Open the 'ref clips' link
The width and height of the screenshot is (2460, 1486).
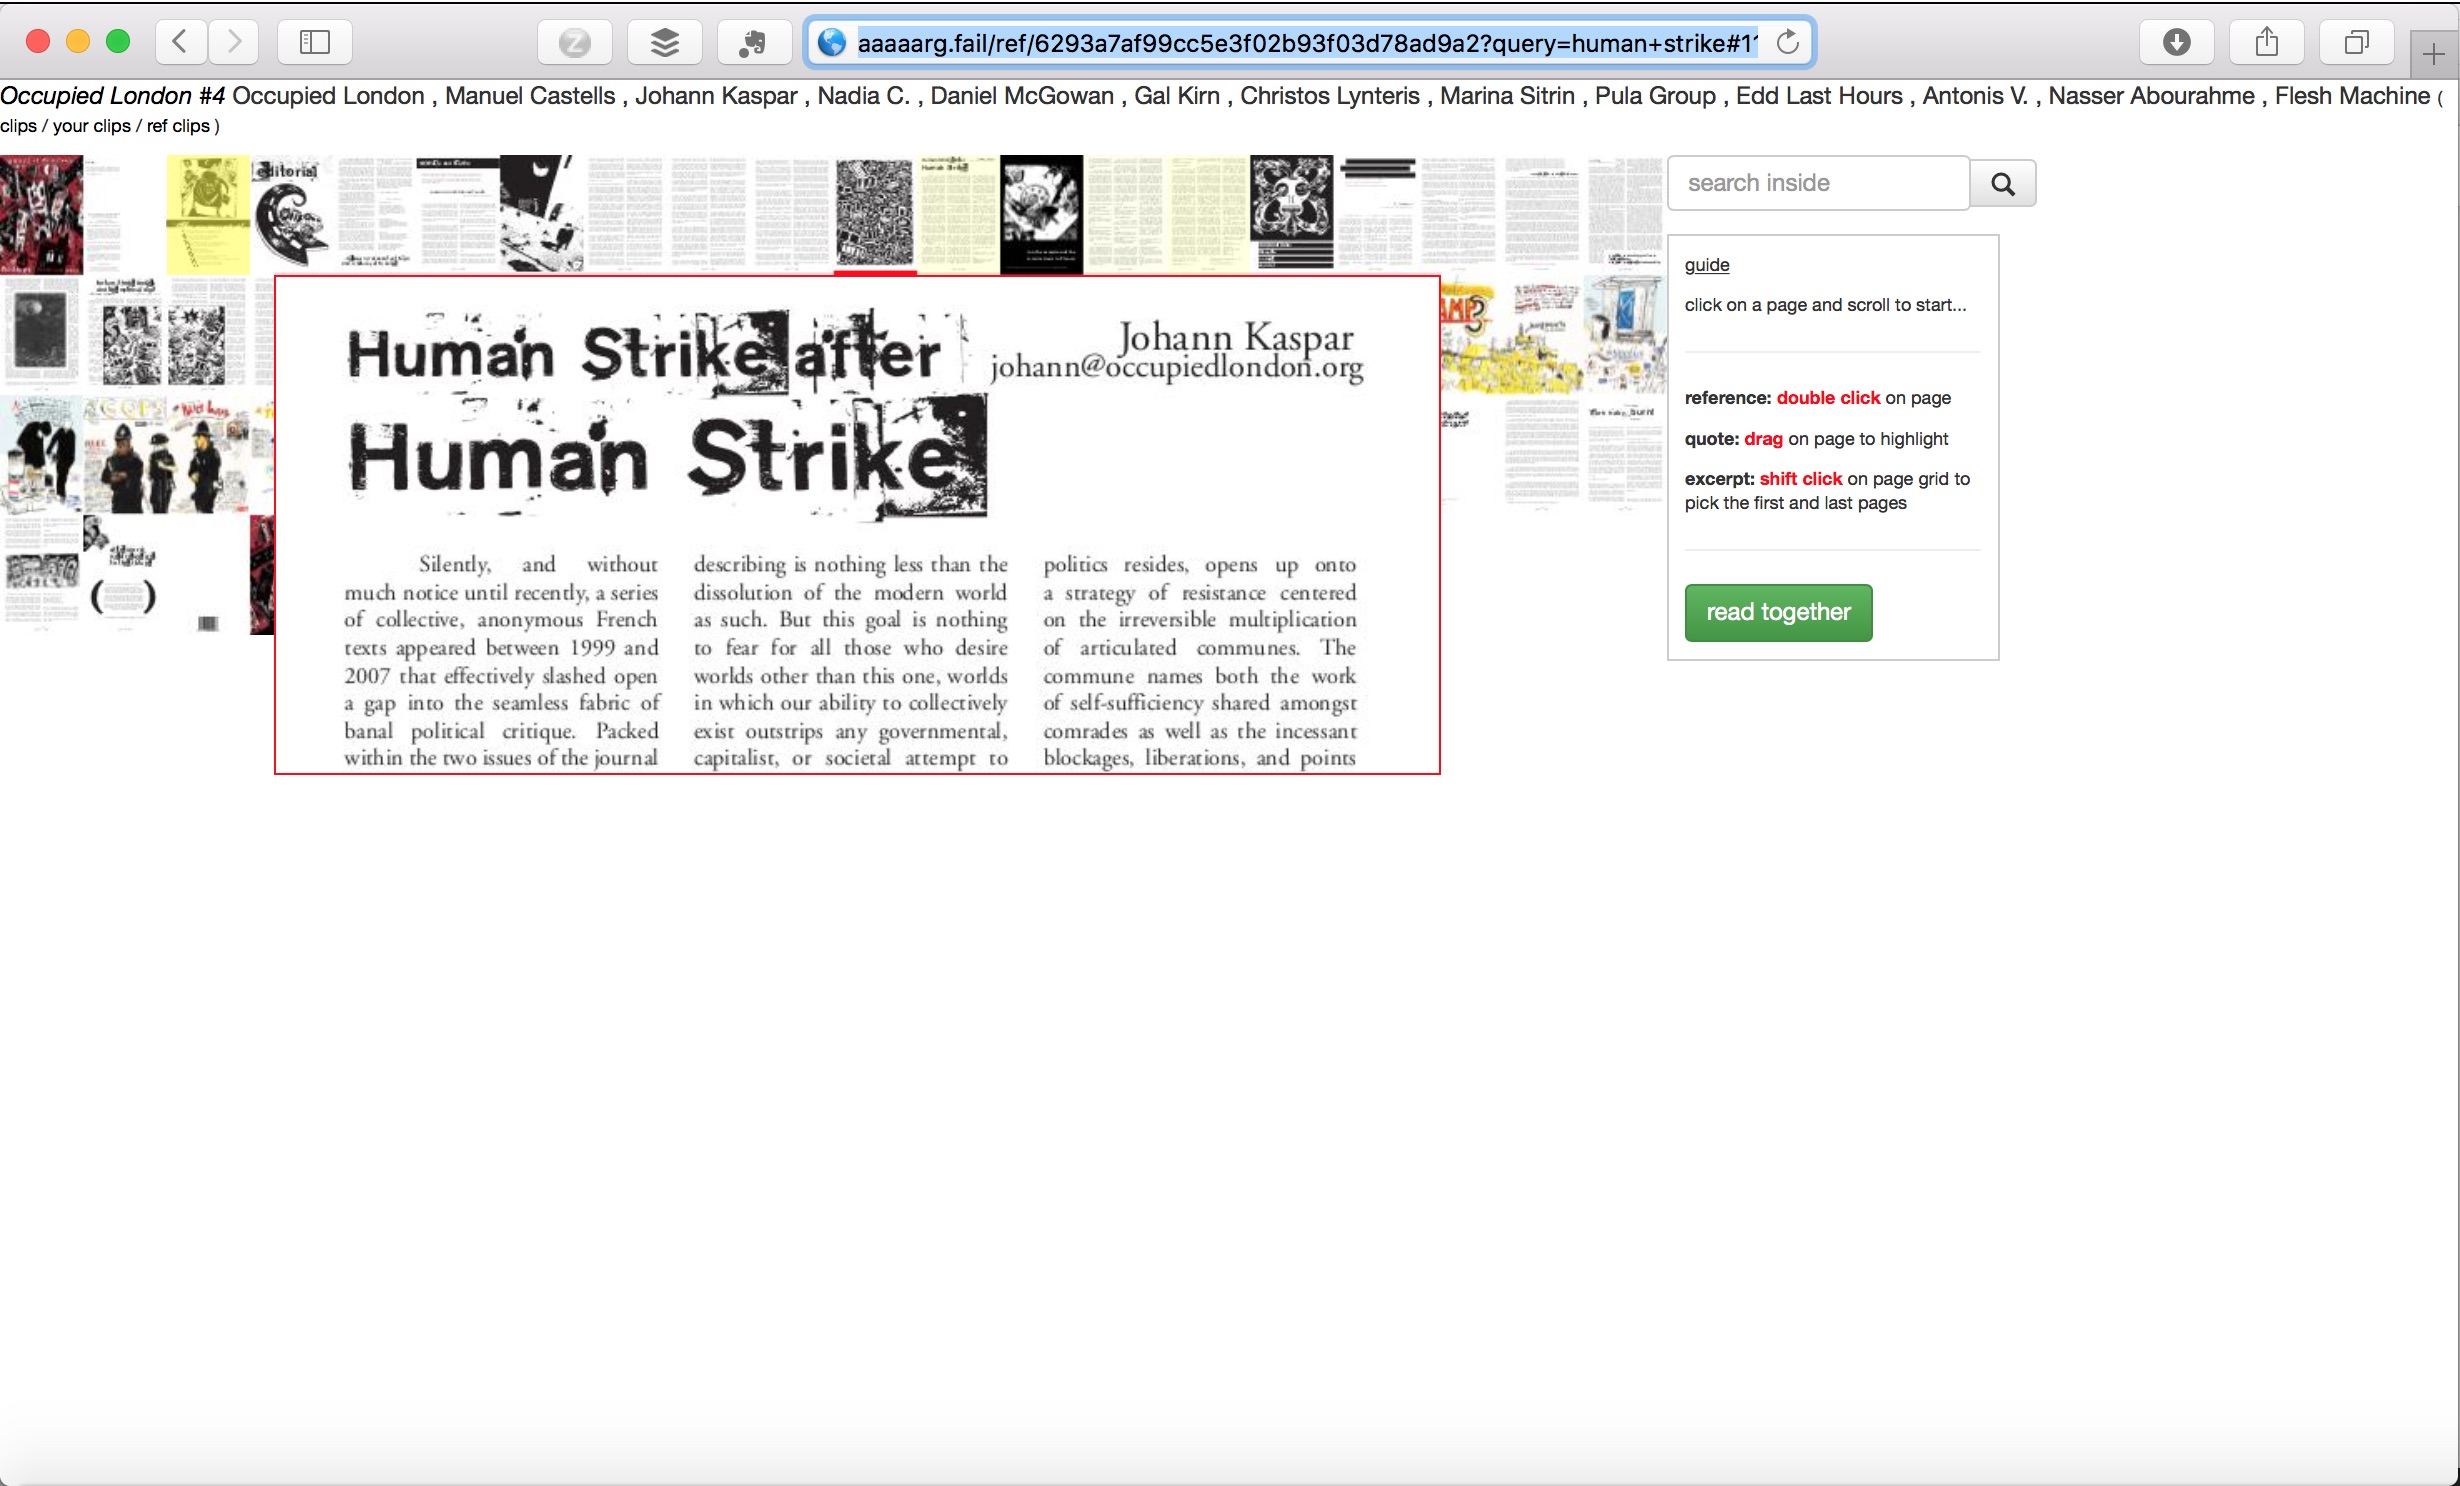[178, 126]
